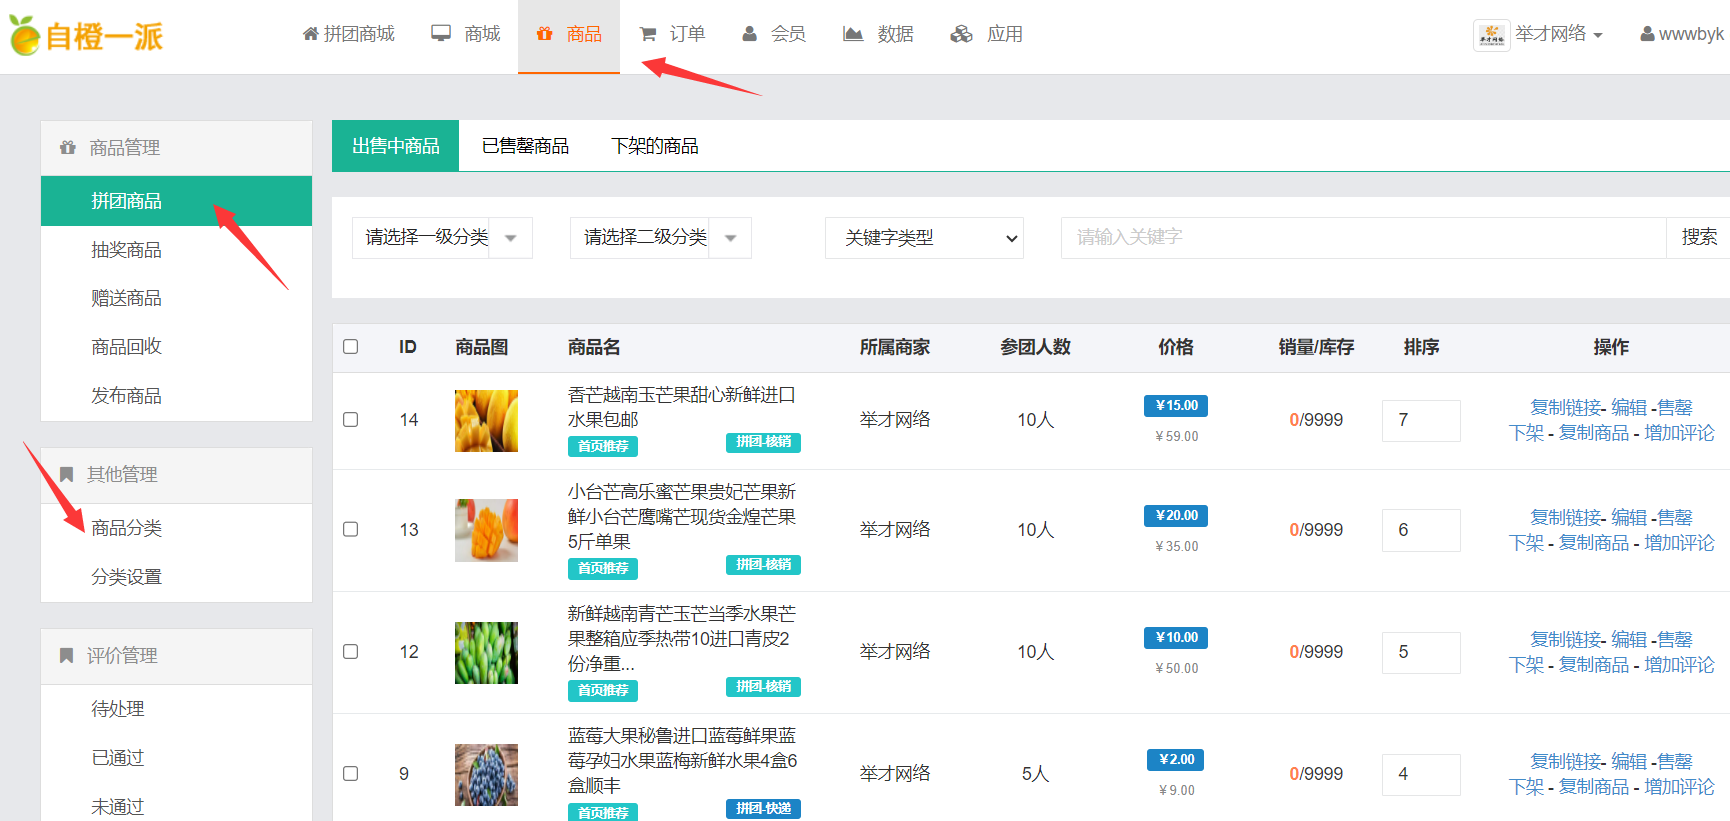The width and height of the screenshot is (1730, 821).
Task: Click the mango thumbnail for ID 14
Action: pos(486,421)
